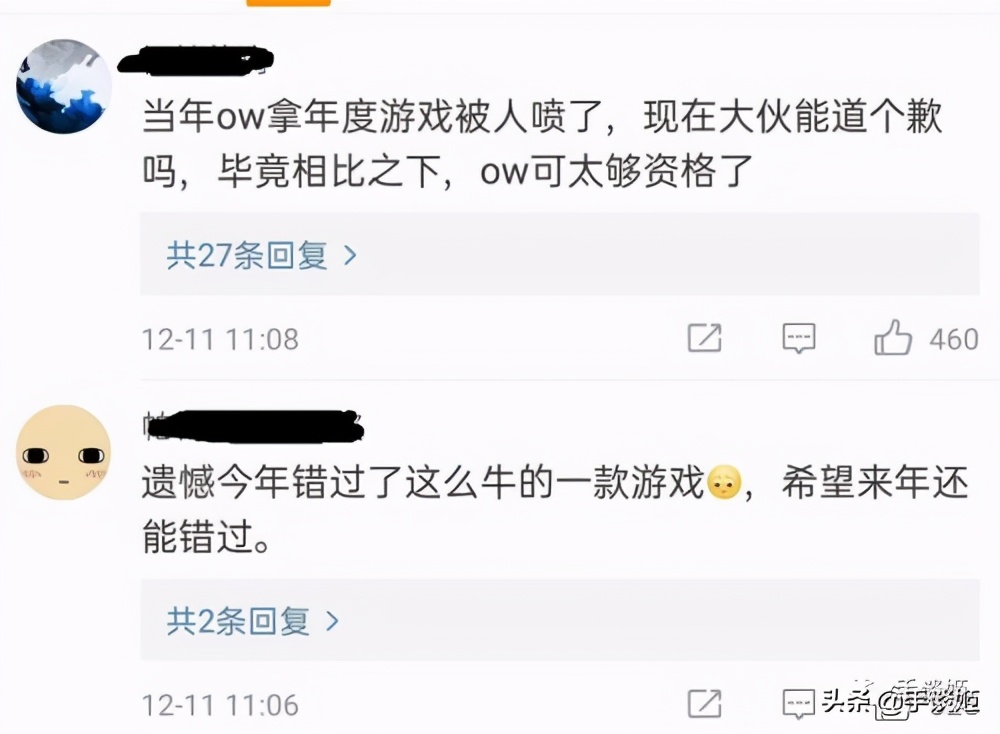
Task: Open the beige cartoon face avatar profile
Action: point(64,452)
